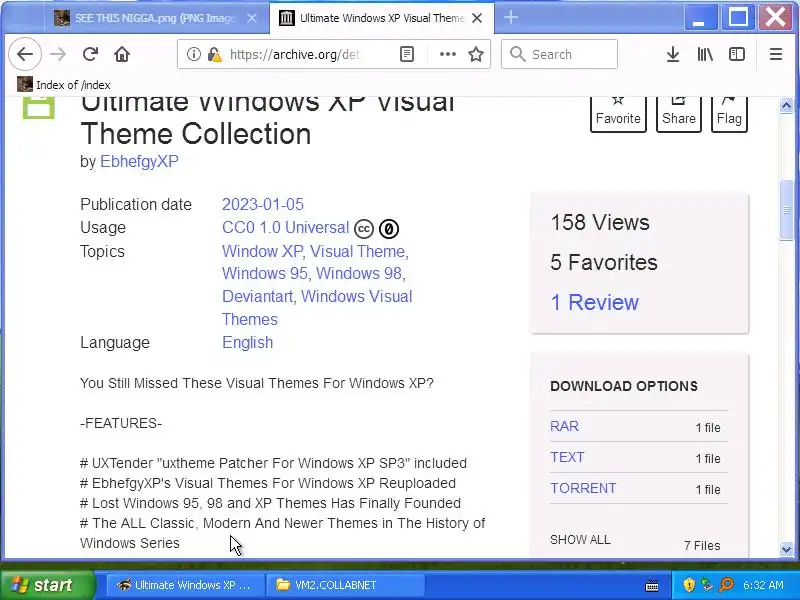This screenshot has height=600, width=800.
Task: Open the CC0 1.0 Universal license link
Action: click(x=285, y=228)
